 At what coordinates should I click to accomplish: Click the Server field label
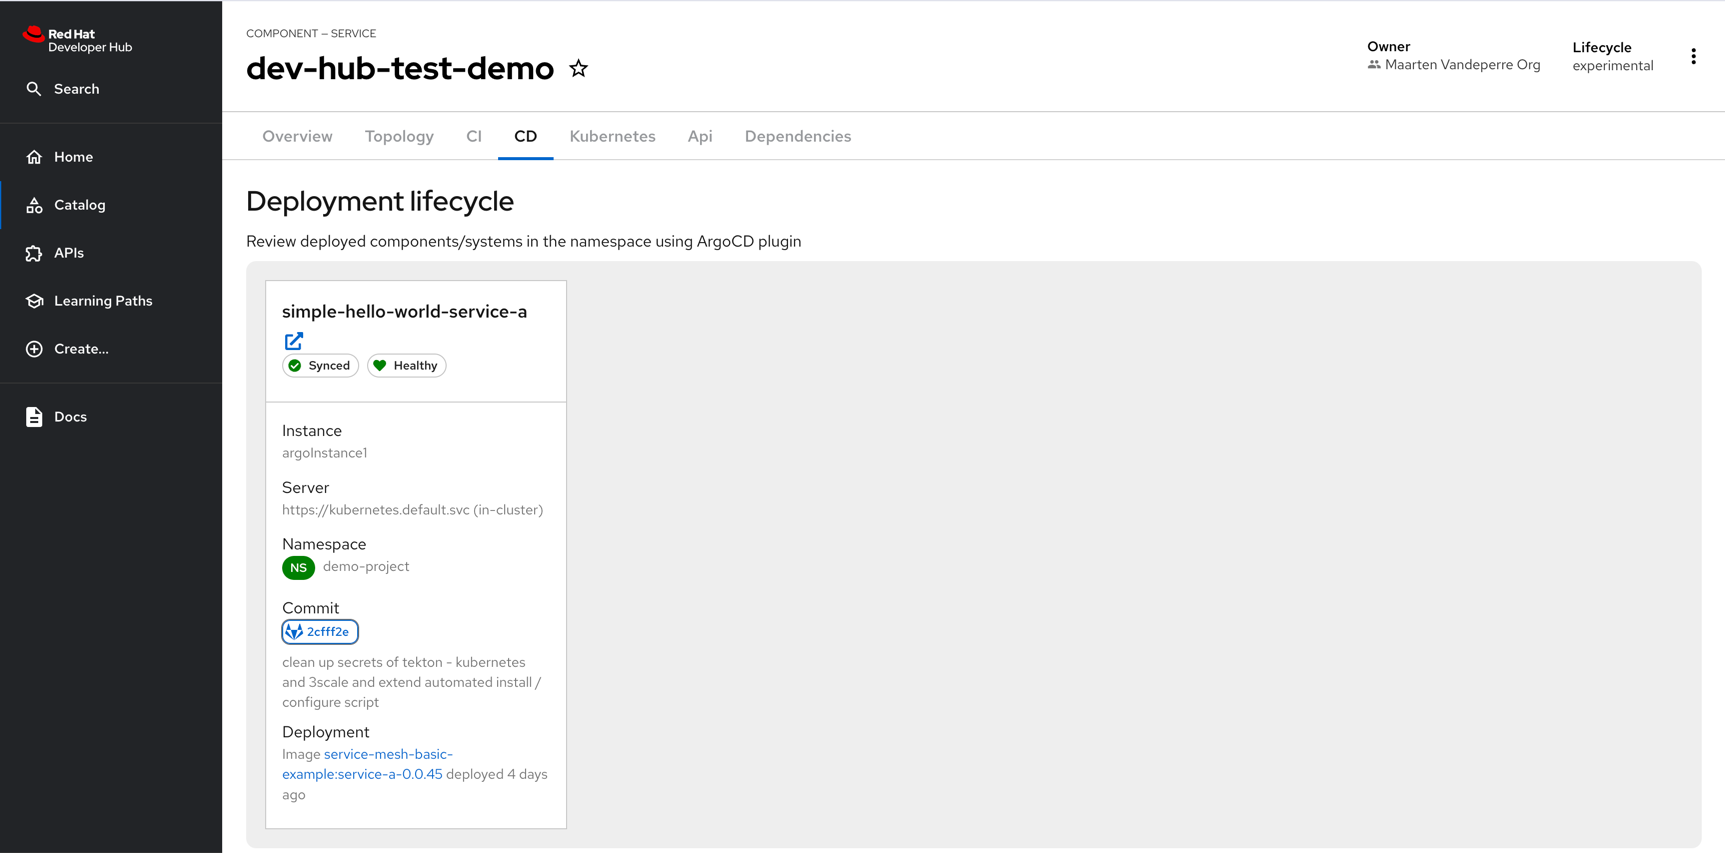tap(306, 488)
